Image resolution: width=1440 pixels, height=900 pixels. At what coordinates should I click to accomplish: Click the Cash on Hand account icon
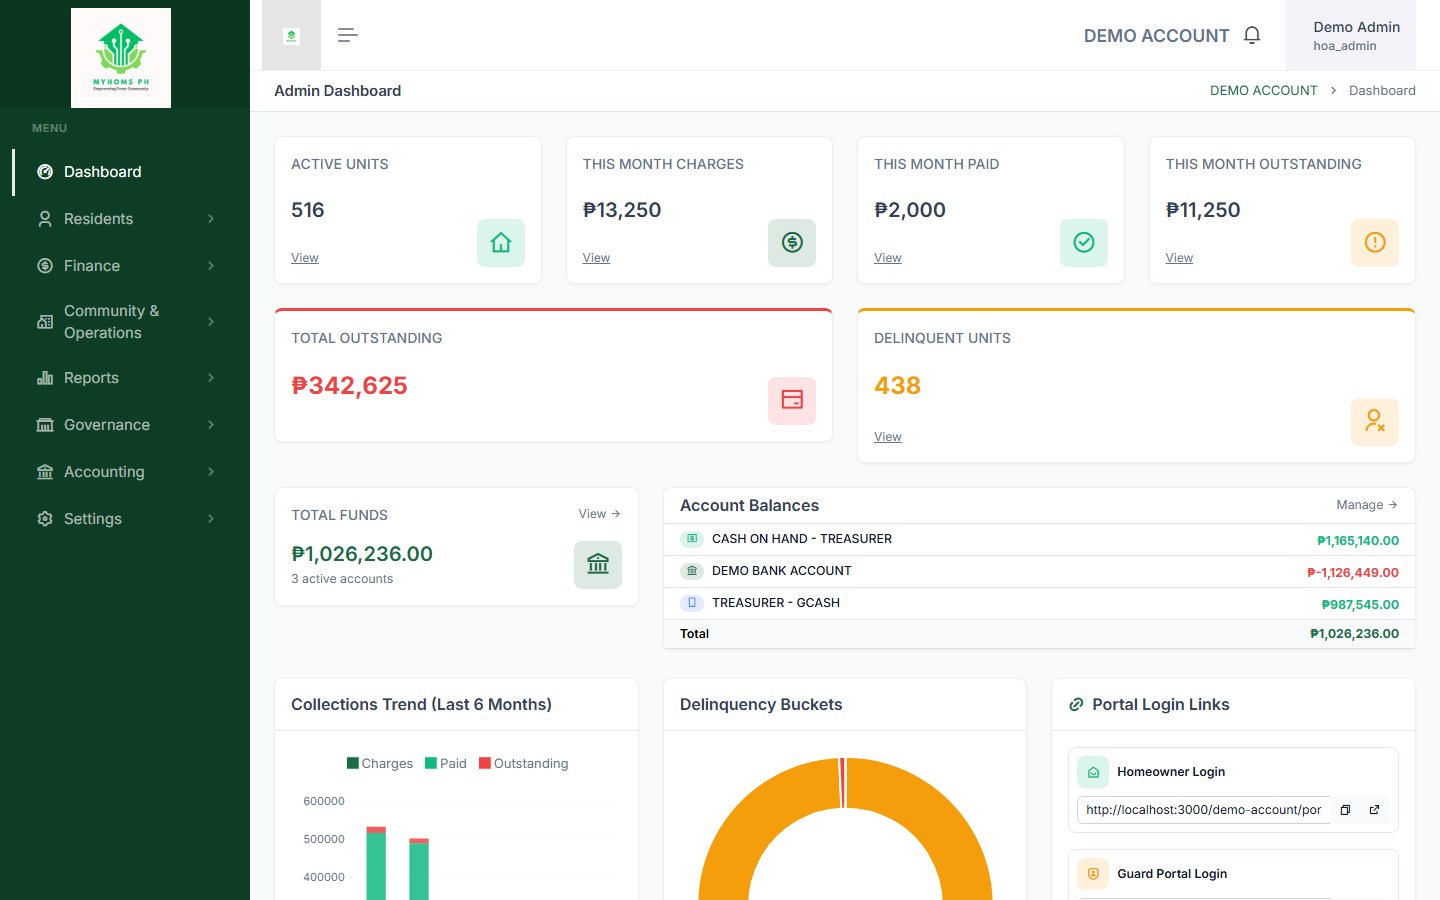pyautogui.click(x=692, y=539)
